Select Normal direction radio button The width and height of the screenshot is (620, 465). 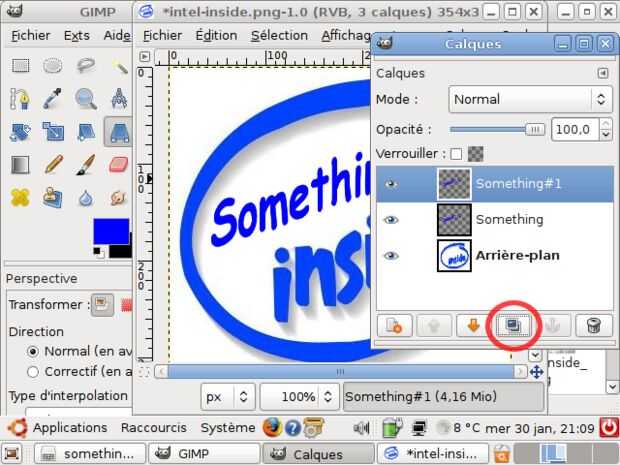(33, 351)
